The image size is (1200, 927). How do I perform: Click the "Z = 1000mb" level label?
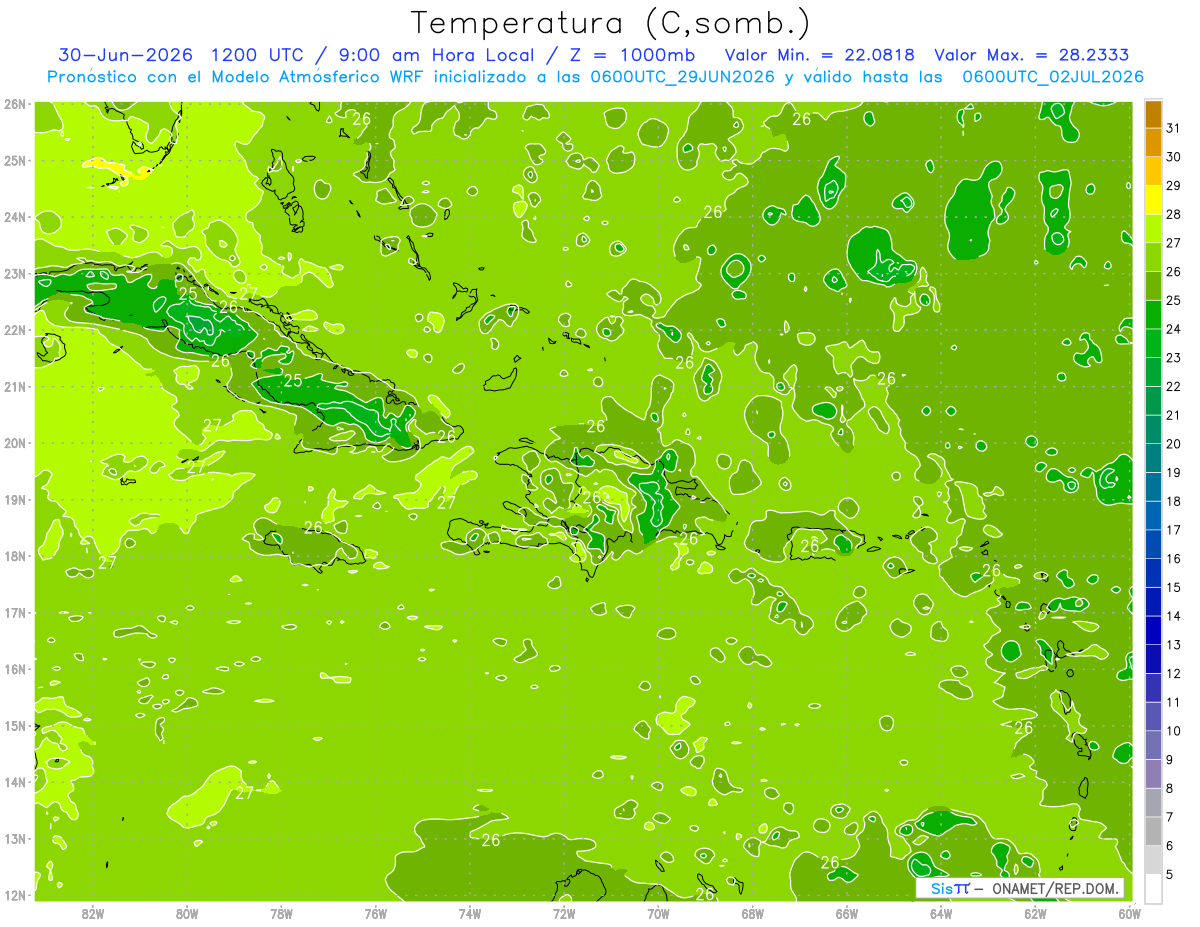630,55
